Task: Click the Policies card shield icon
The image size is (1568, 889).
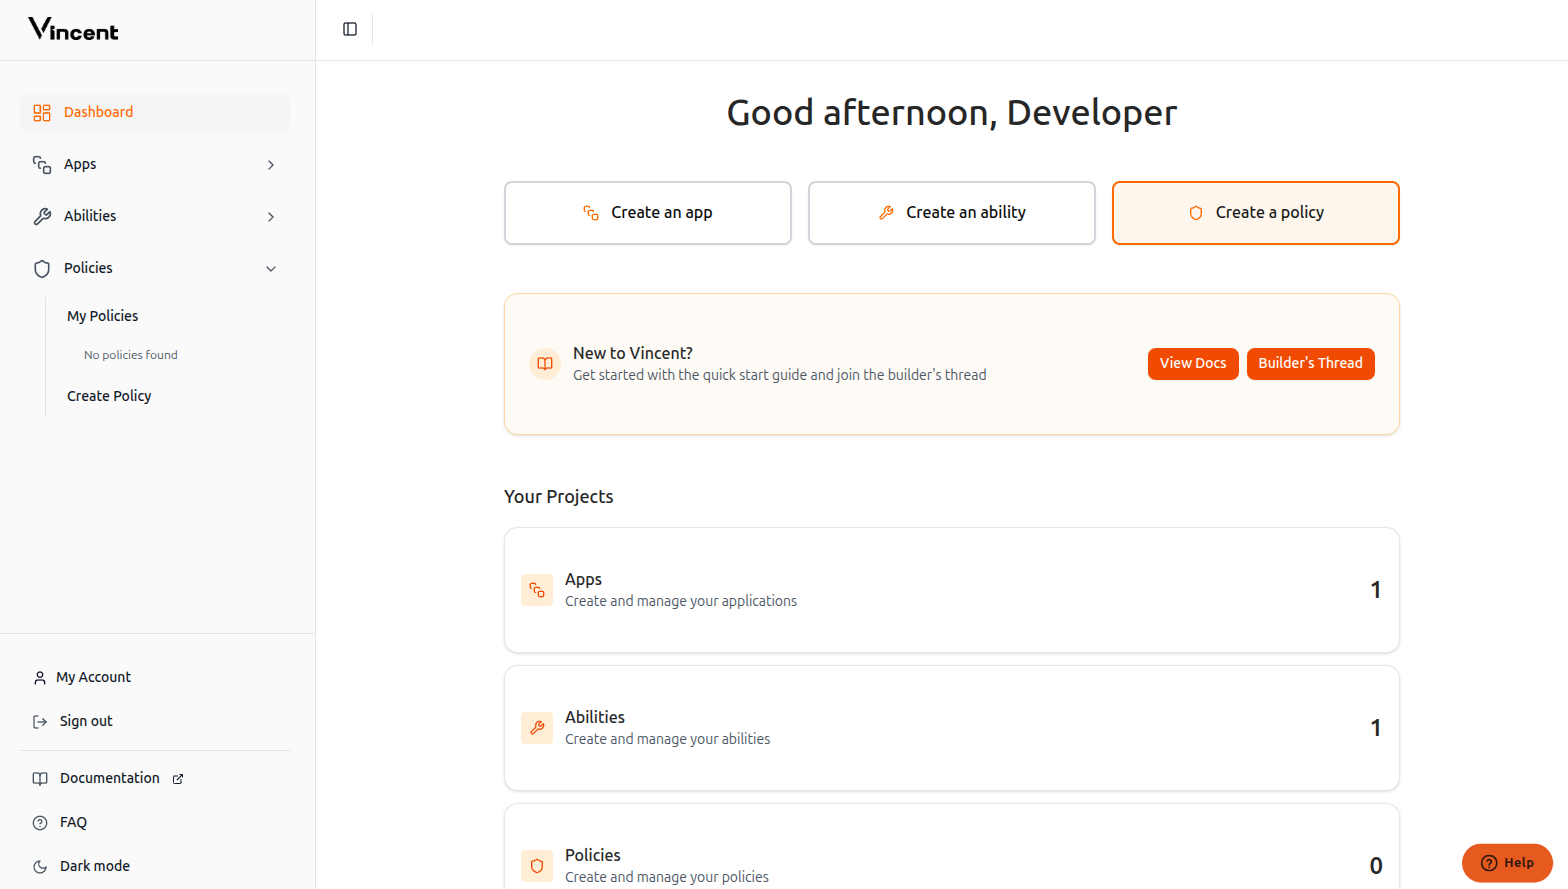Action: coord(537,866)
